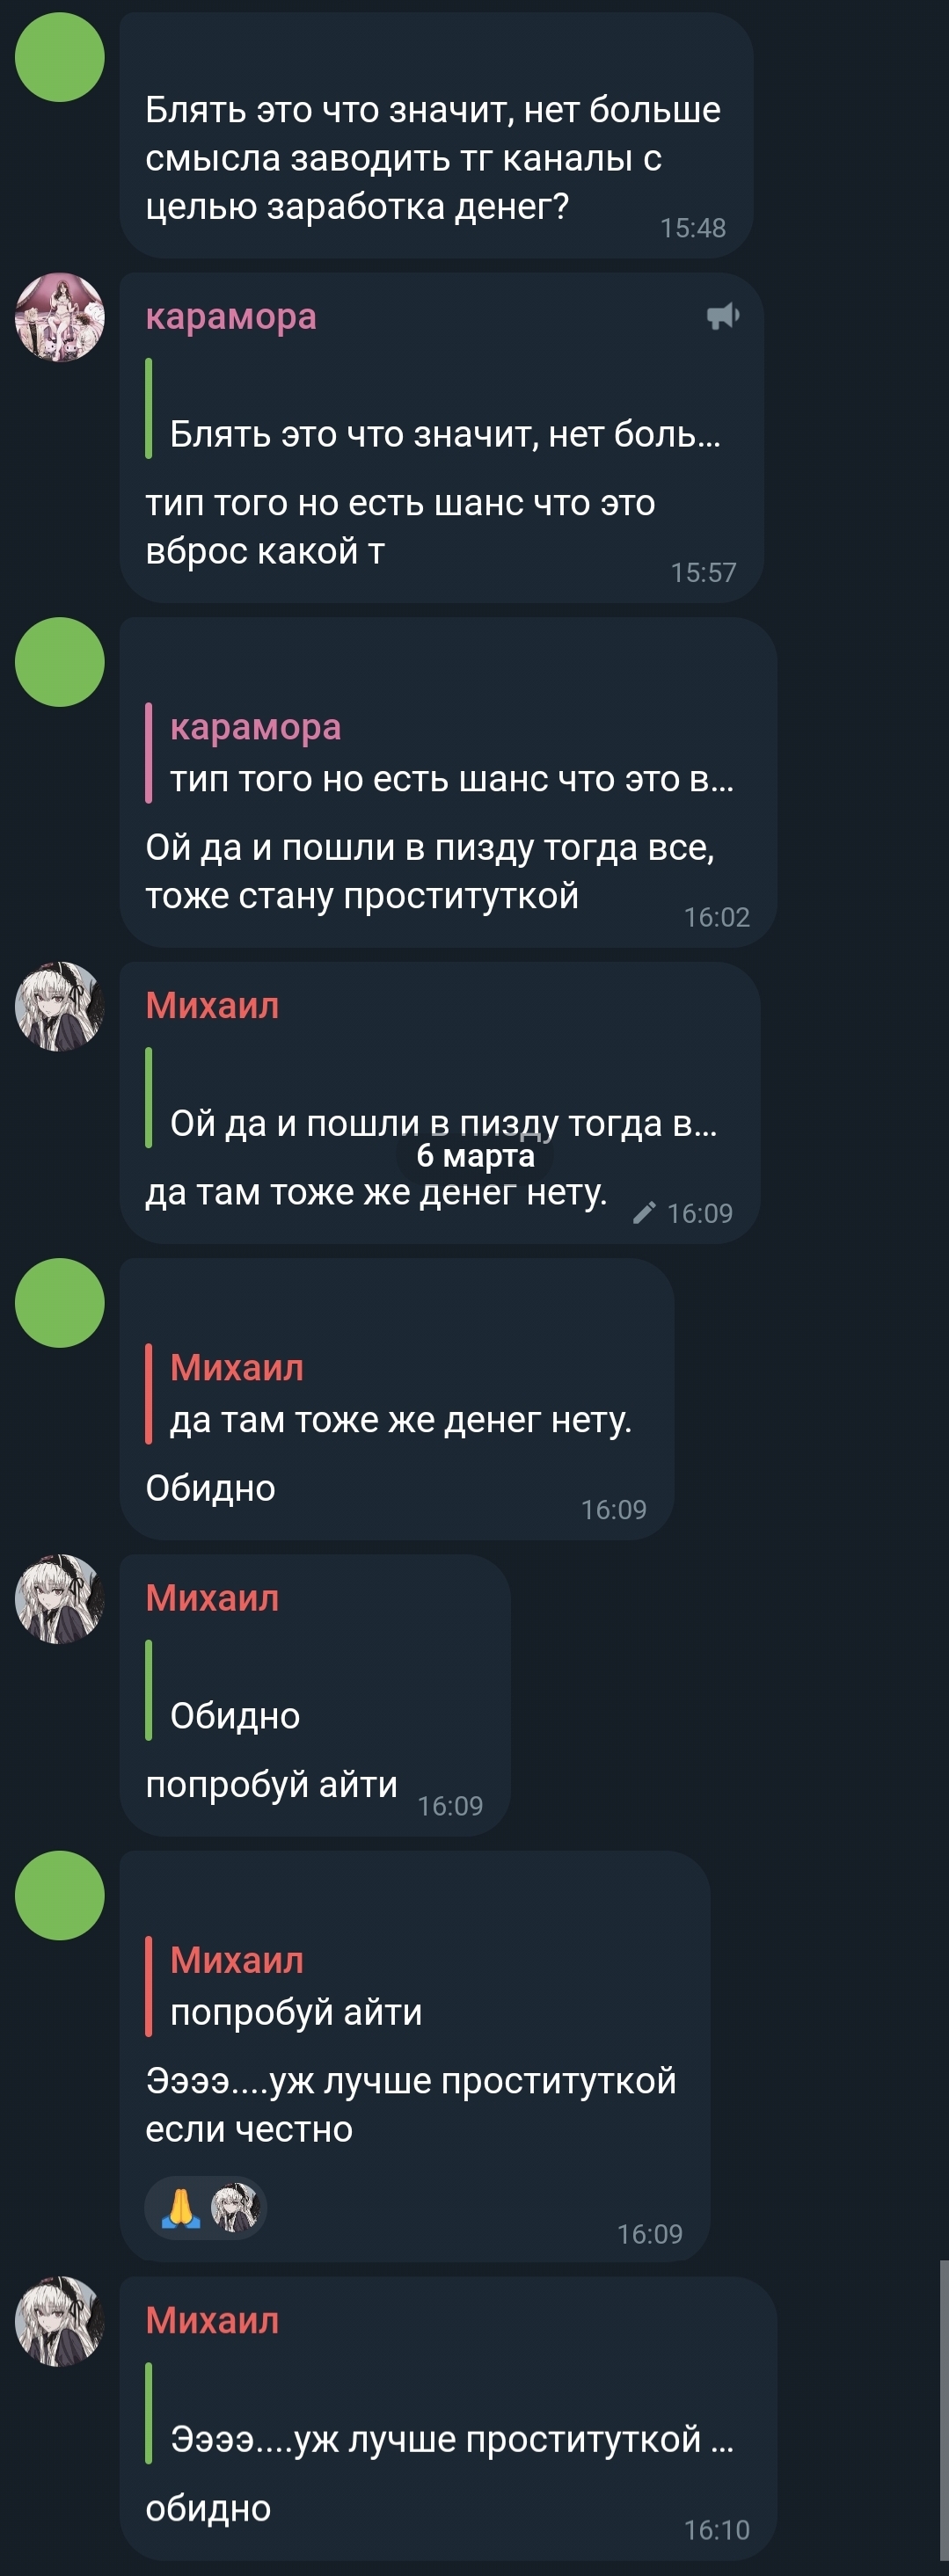Viewport: 949px width, 2576px height.
Task: Tap the megaphone channel icon beside карамора
Action: tap(723, 317)
